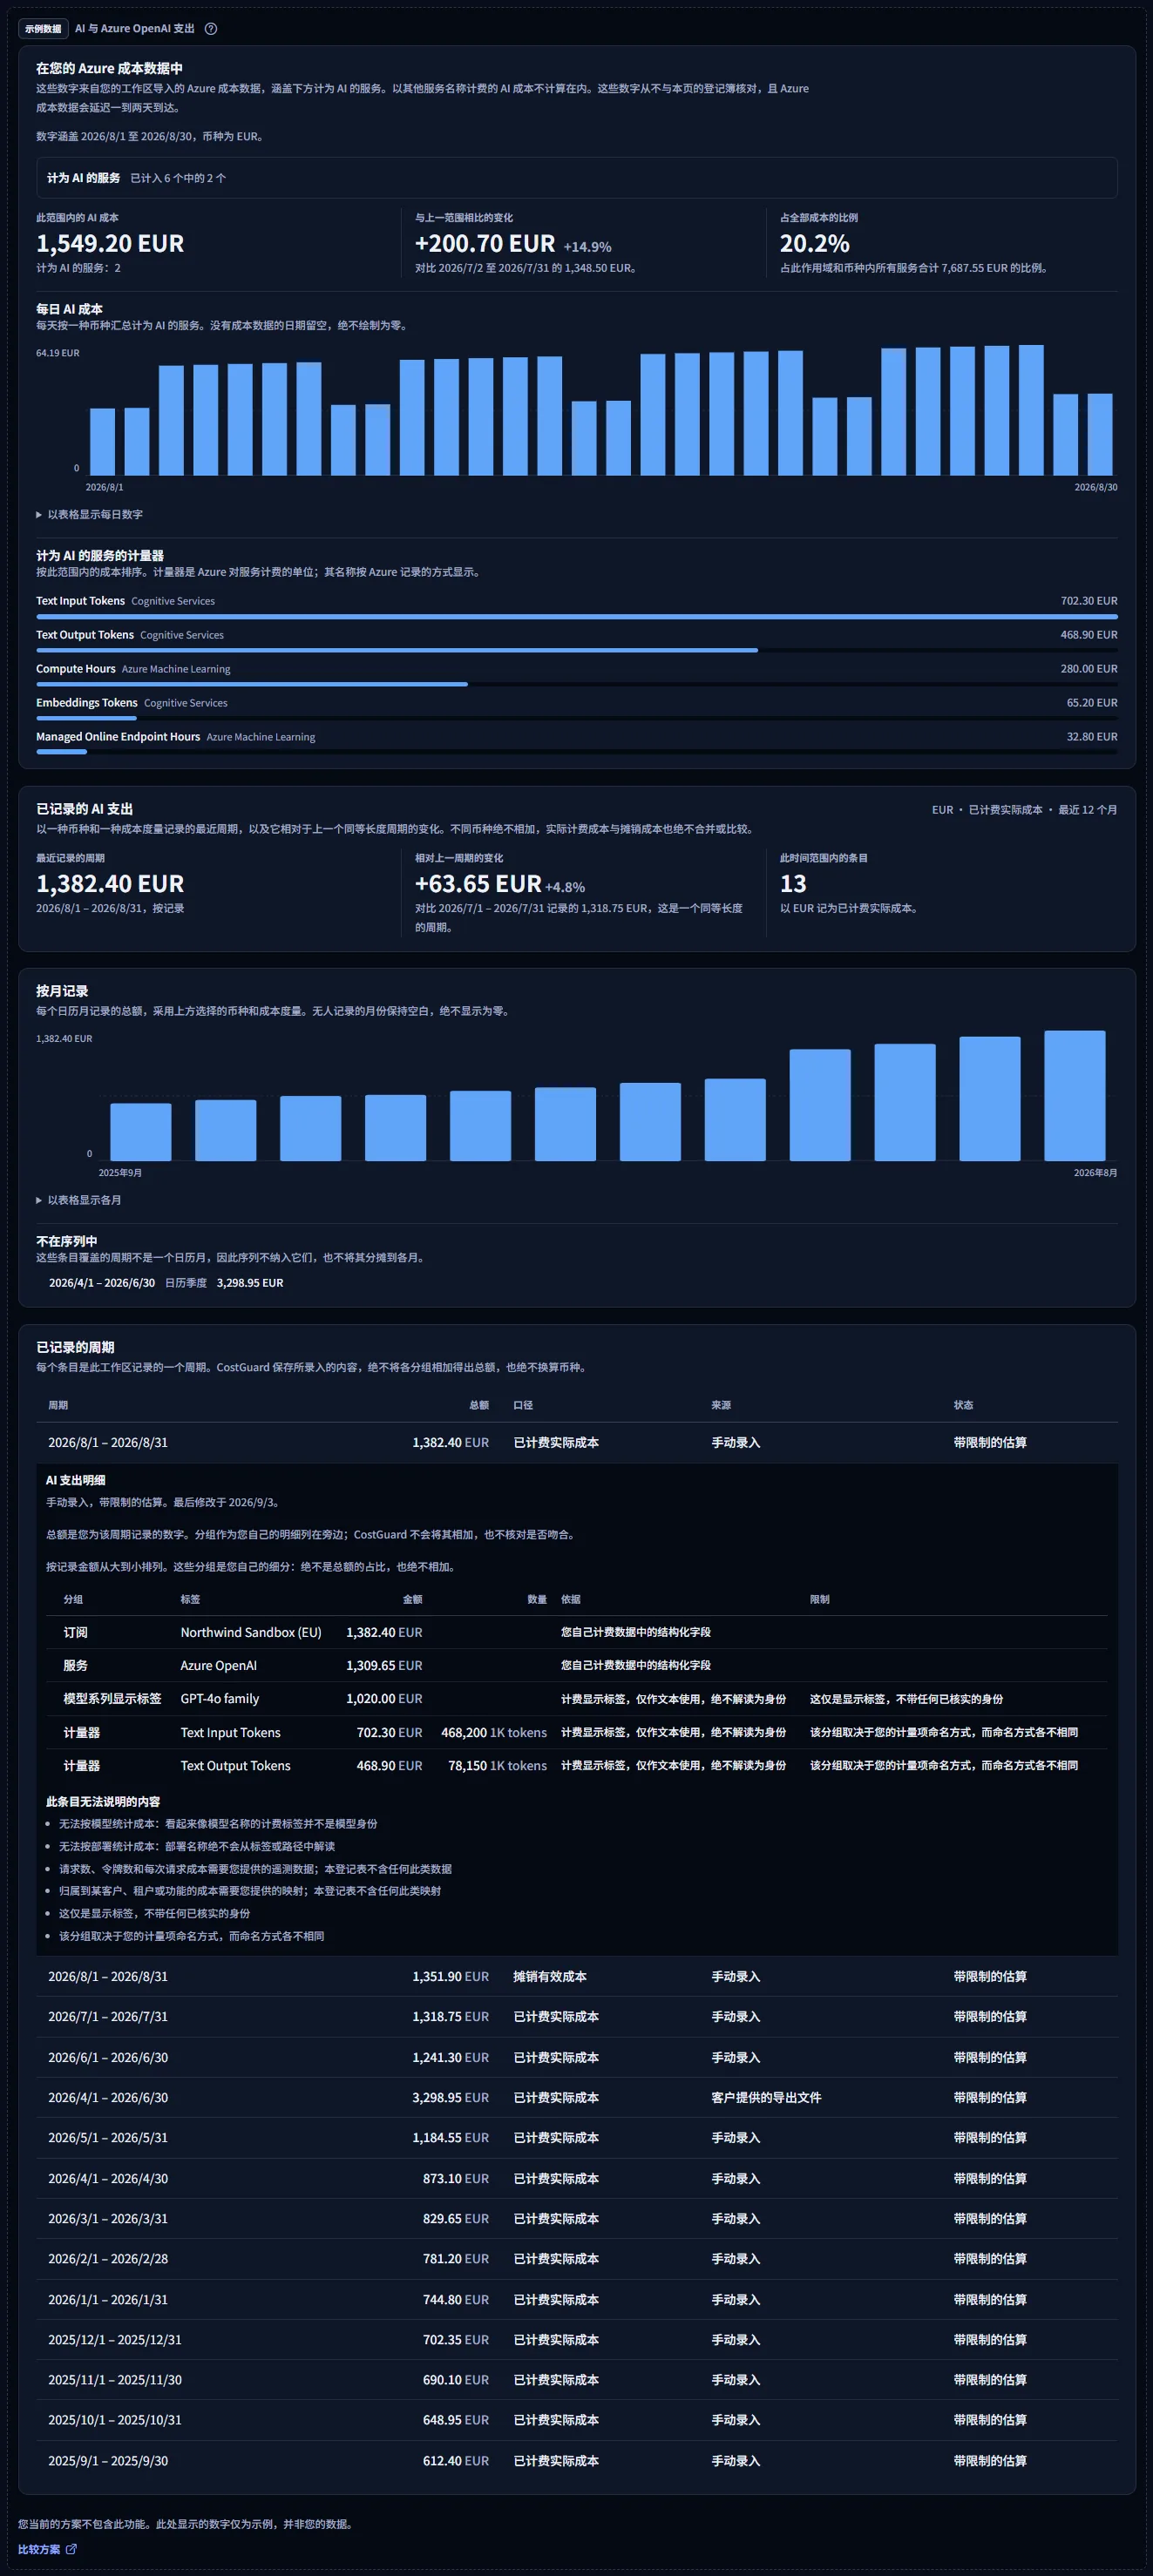Click the 状态 column header

point(963,1405)
